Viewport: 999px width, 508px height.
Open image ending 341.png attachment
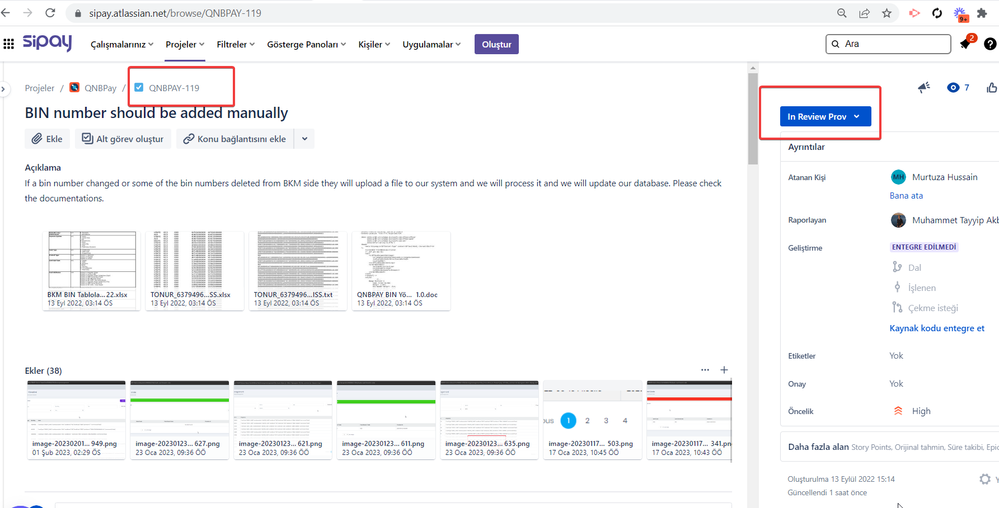point(689,419)
